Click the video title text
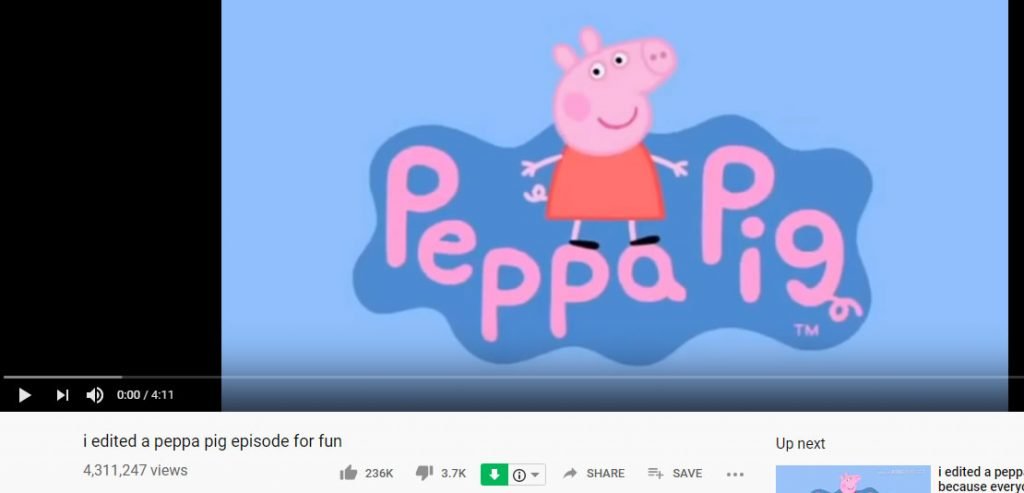Screen dimensions: 1024x493 pos(212,441)
